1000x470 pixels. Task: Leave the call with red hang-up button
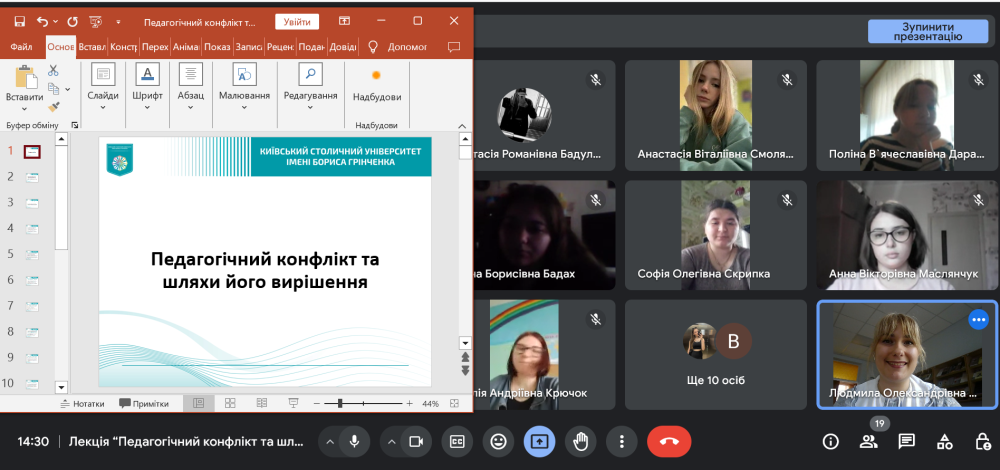tap(669, 441)
